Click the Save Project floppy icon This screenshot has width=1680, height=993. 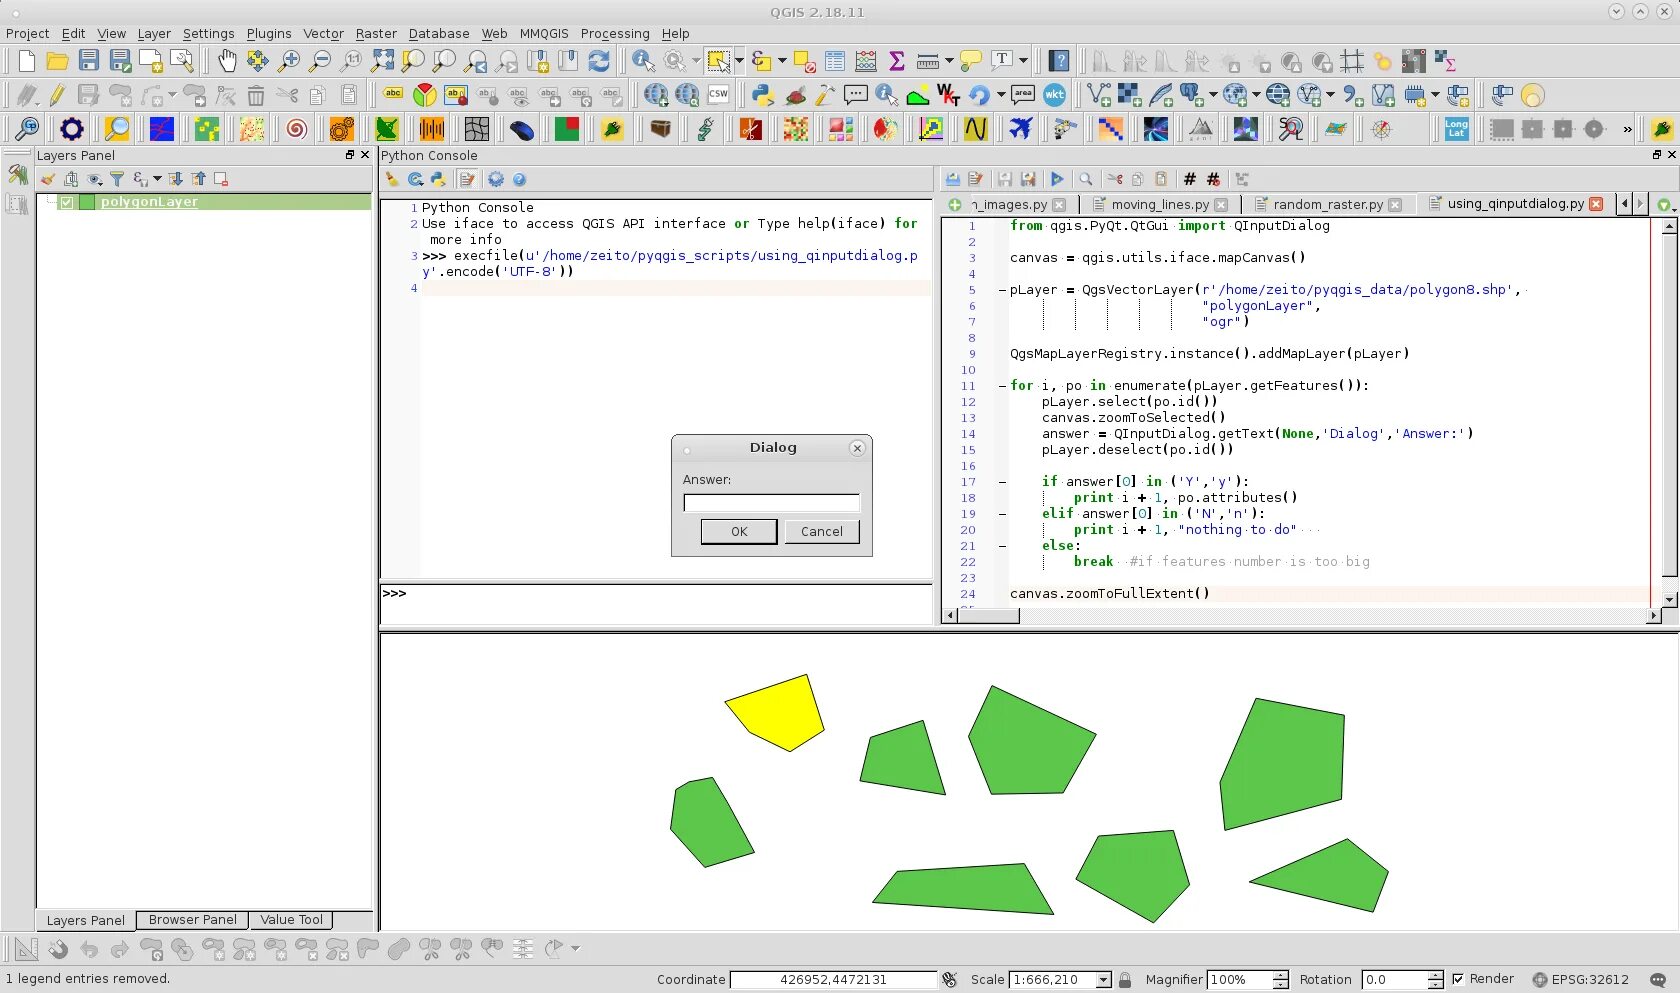(89, 61)
